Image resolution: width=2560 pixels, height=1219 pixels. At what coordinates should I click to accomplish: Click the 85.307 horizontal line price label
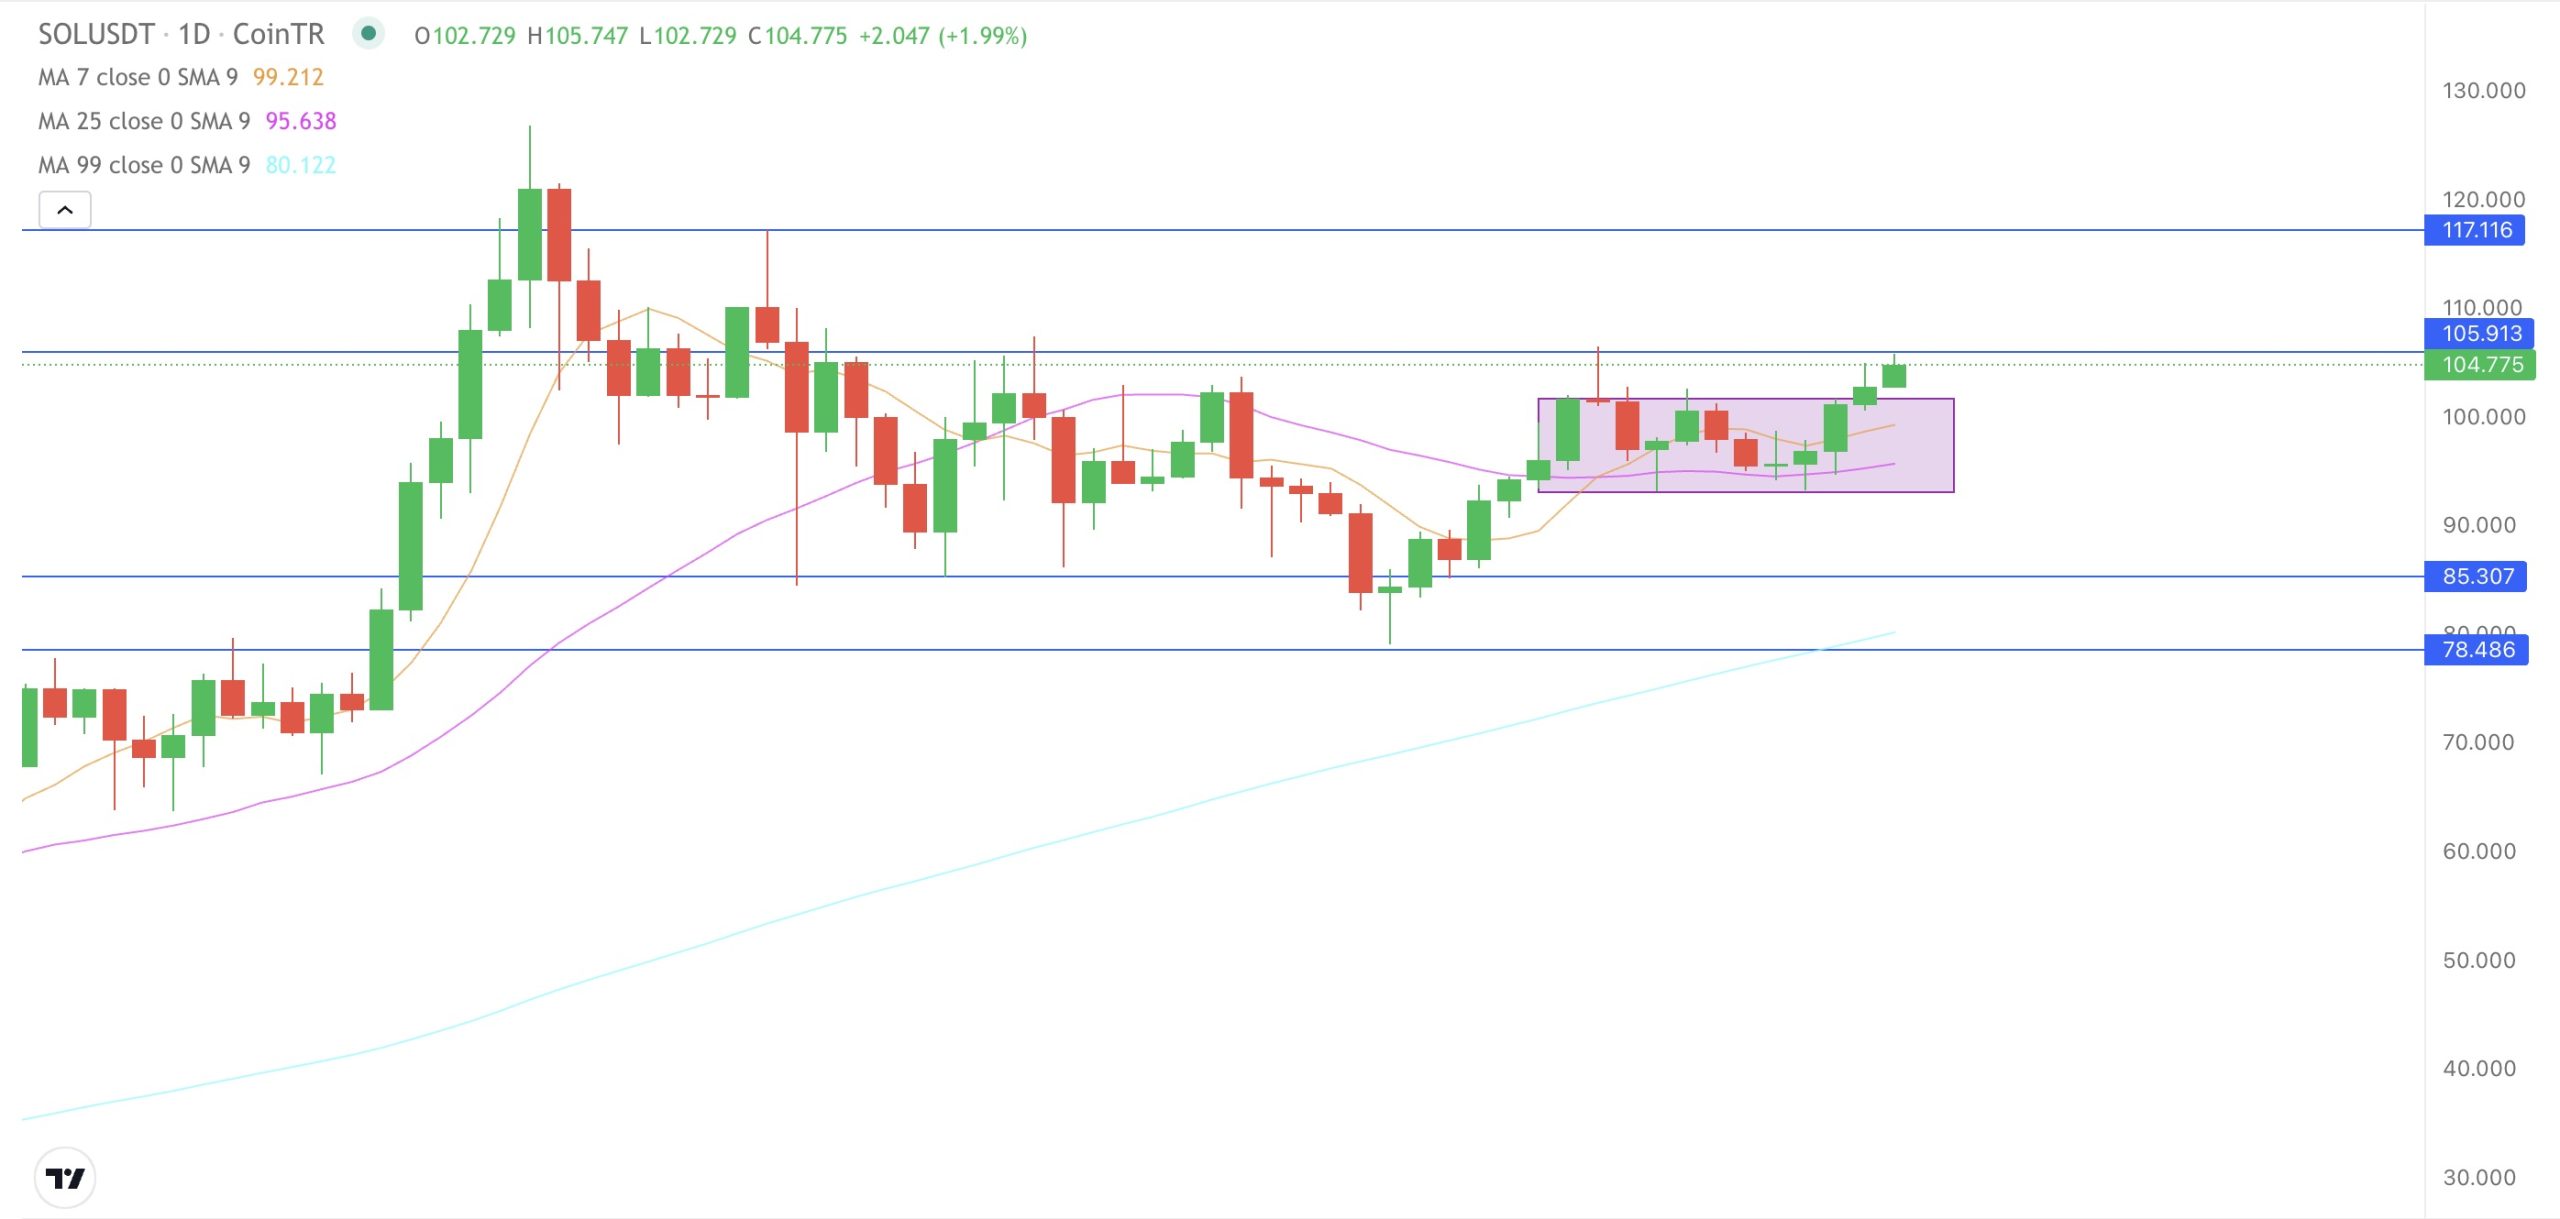(2476, 577)
